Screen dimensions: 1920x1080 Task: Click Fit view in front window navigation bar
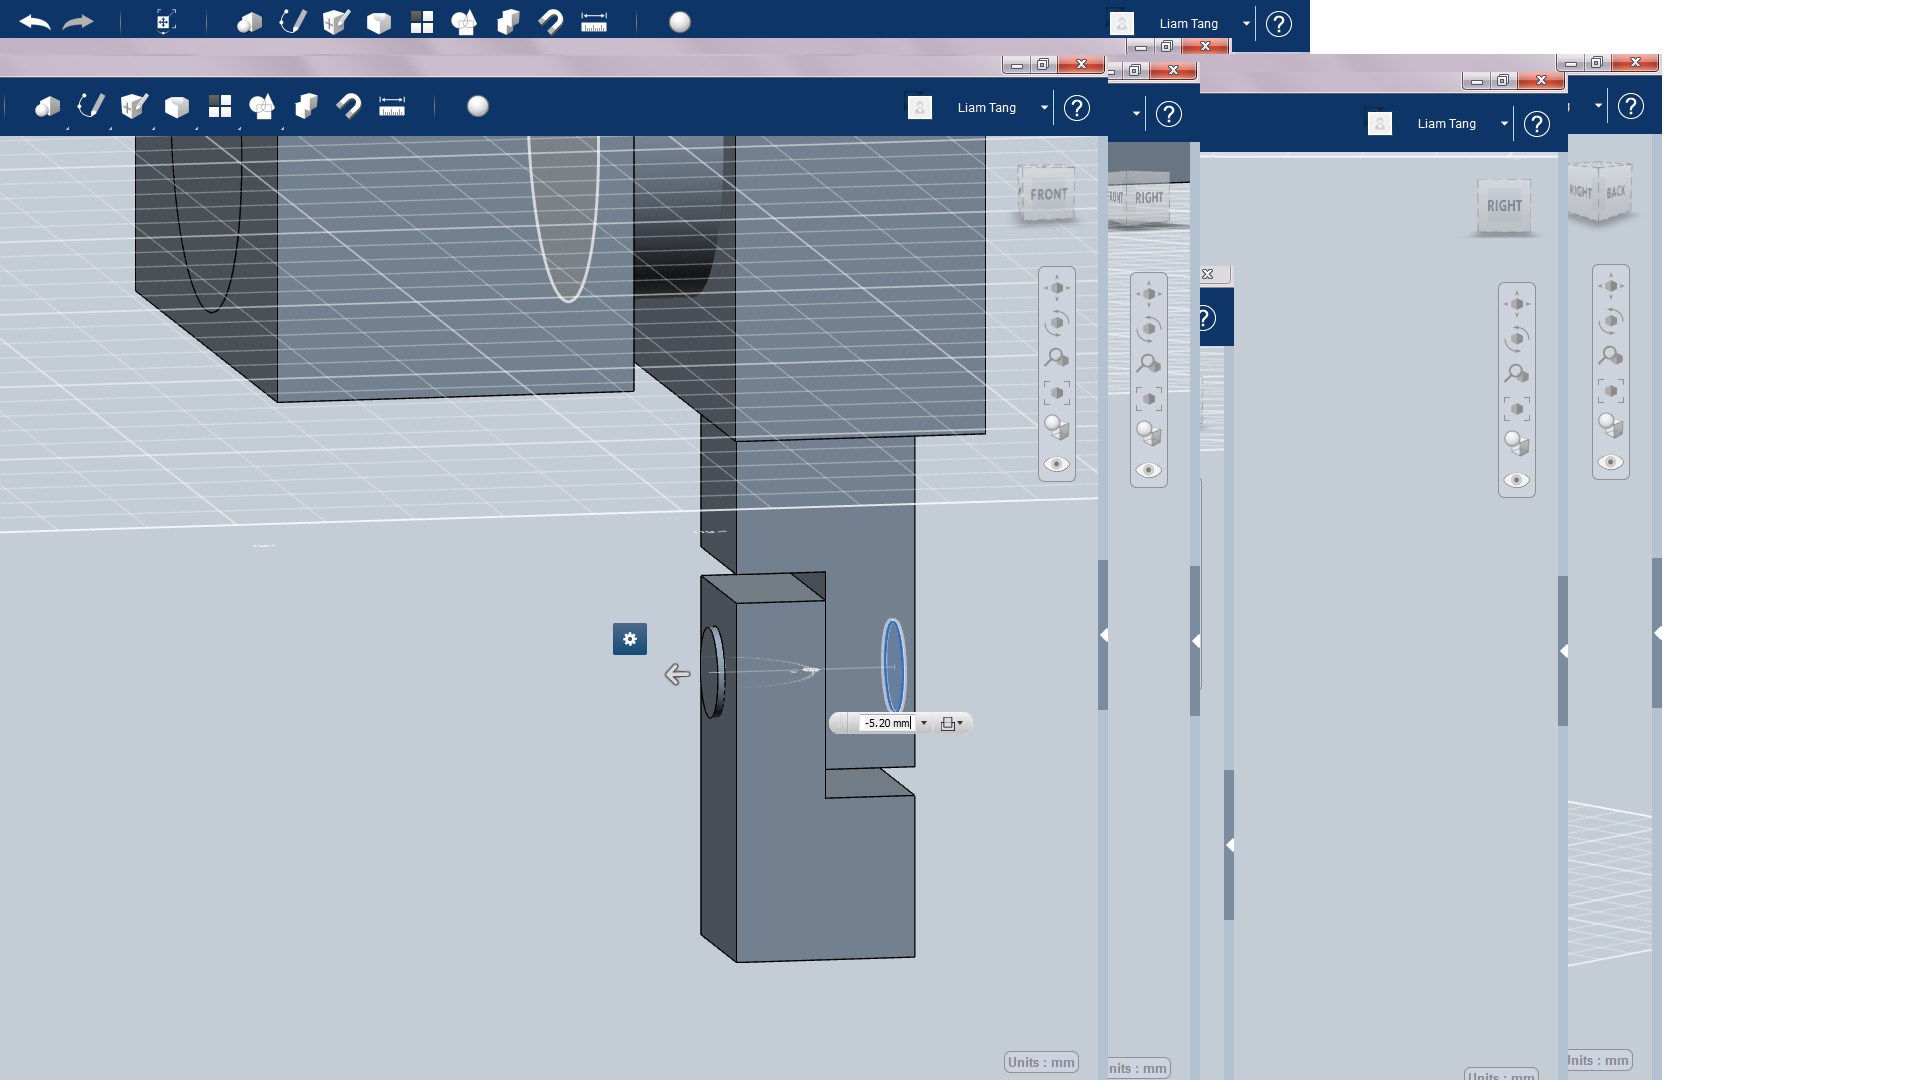click(x=1057, y=393)
